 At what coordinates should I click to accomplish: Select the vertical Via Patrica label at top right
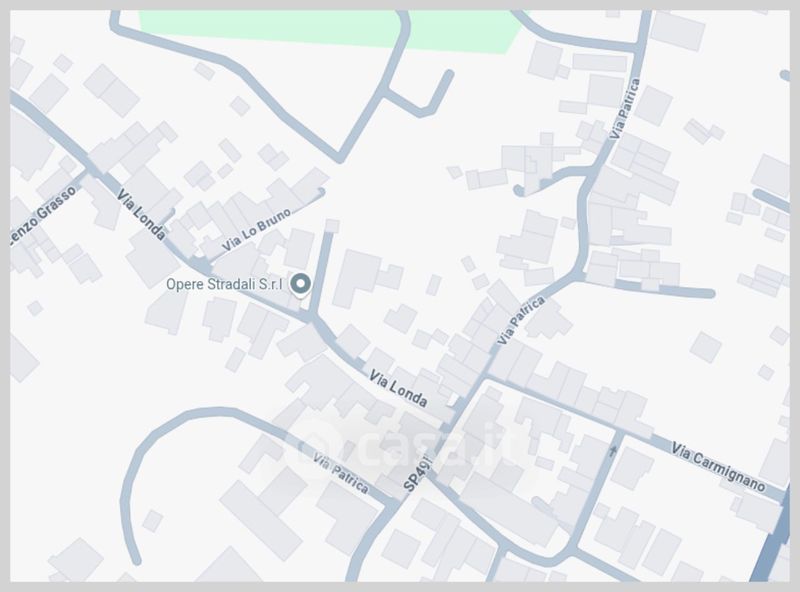coord(624,108)
